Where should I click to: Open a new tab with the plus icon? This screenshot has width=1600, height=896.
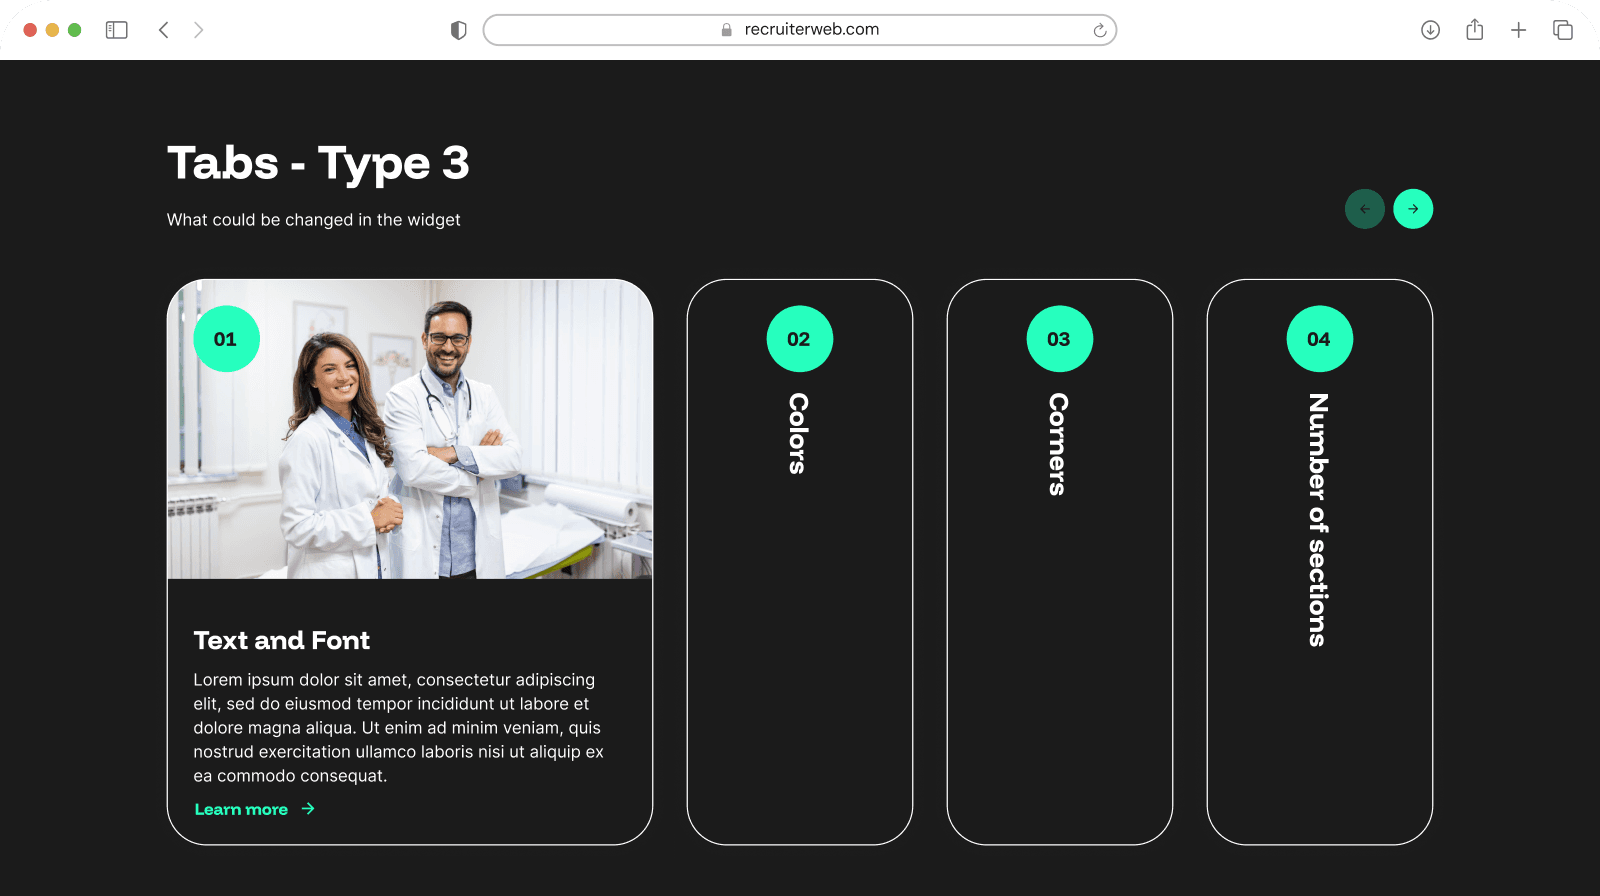[x=1518, y=30]
